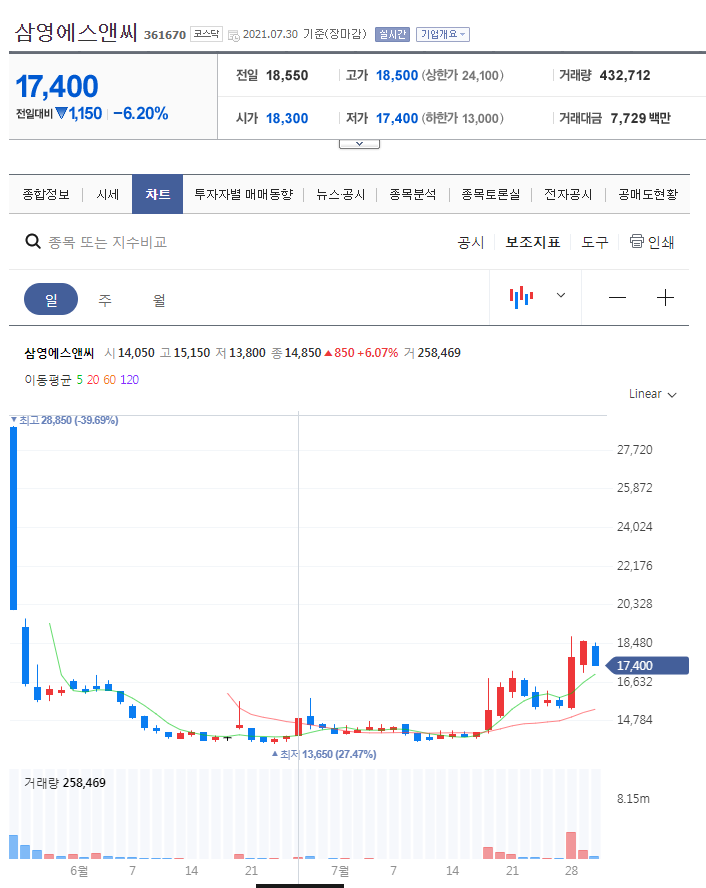Click the 삼영에스앤씨 stock title
The width and height of the screenshot is (706, 888).
(x=76, y=32)
